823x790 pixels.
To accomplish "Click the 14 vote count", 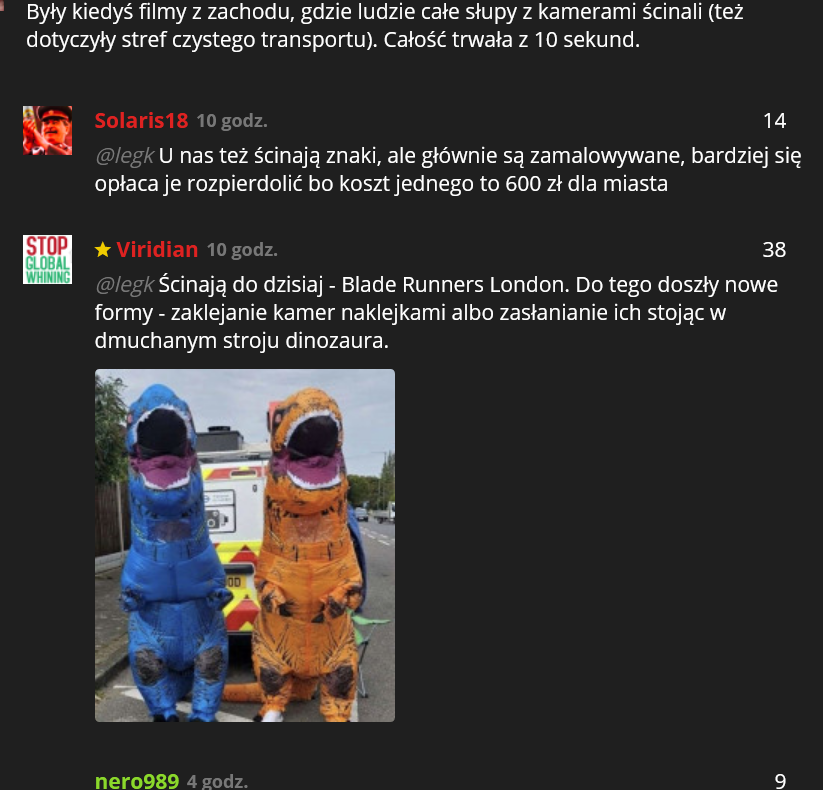I will tap(775, 121).
